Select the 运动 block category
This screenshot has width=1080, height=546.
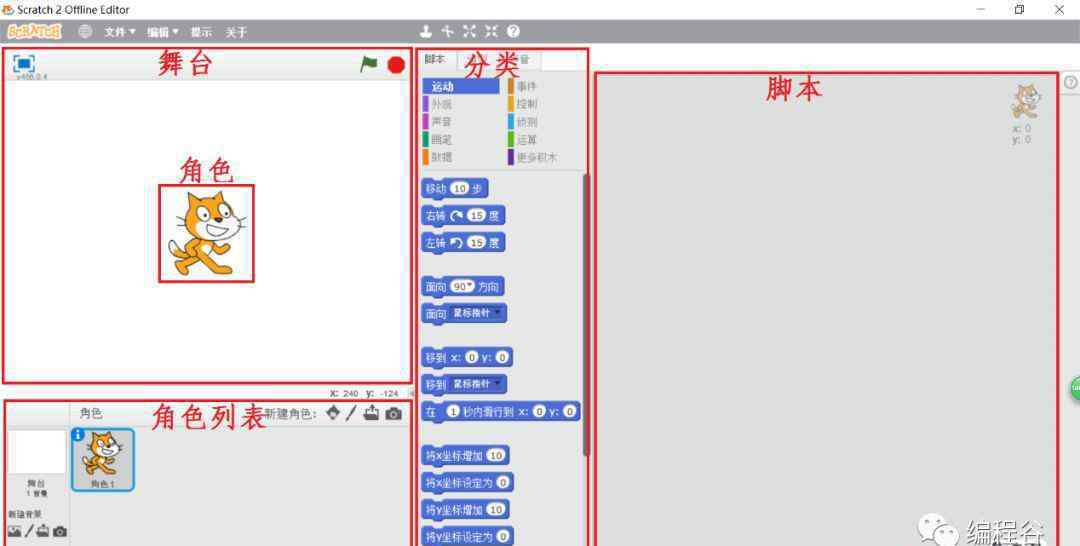(461, 86)
